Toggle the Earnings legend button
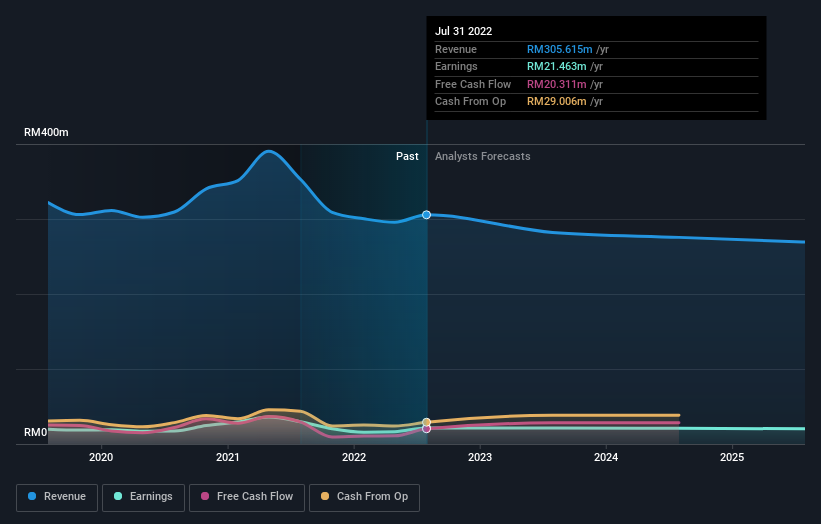821x524 pixels. click(x=143, y=497)
